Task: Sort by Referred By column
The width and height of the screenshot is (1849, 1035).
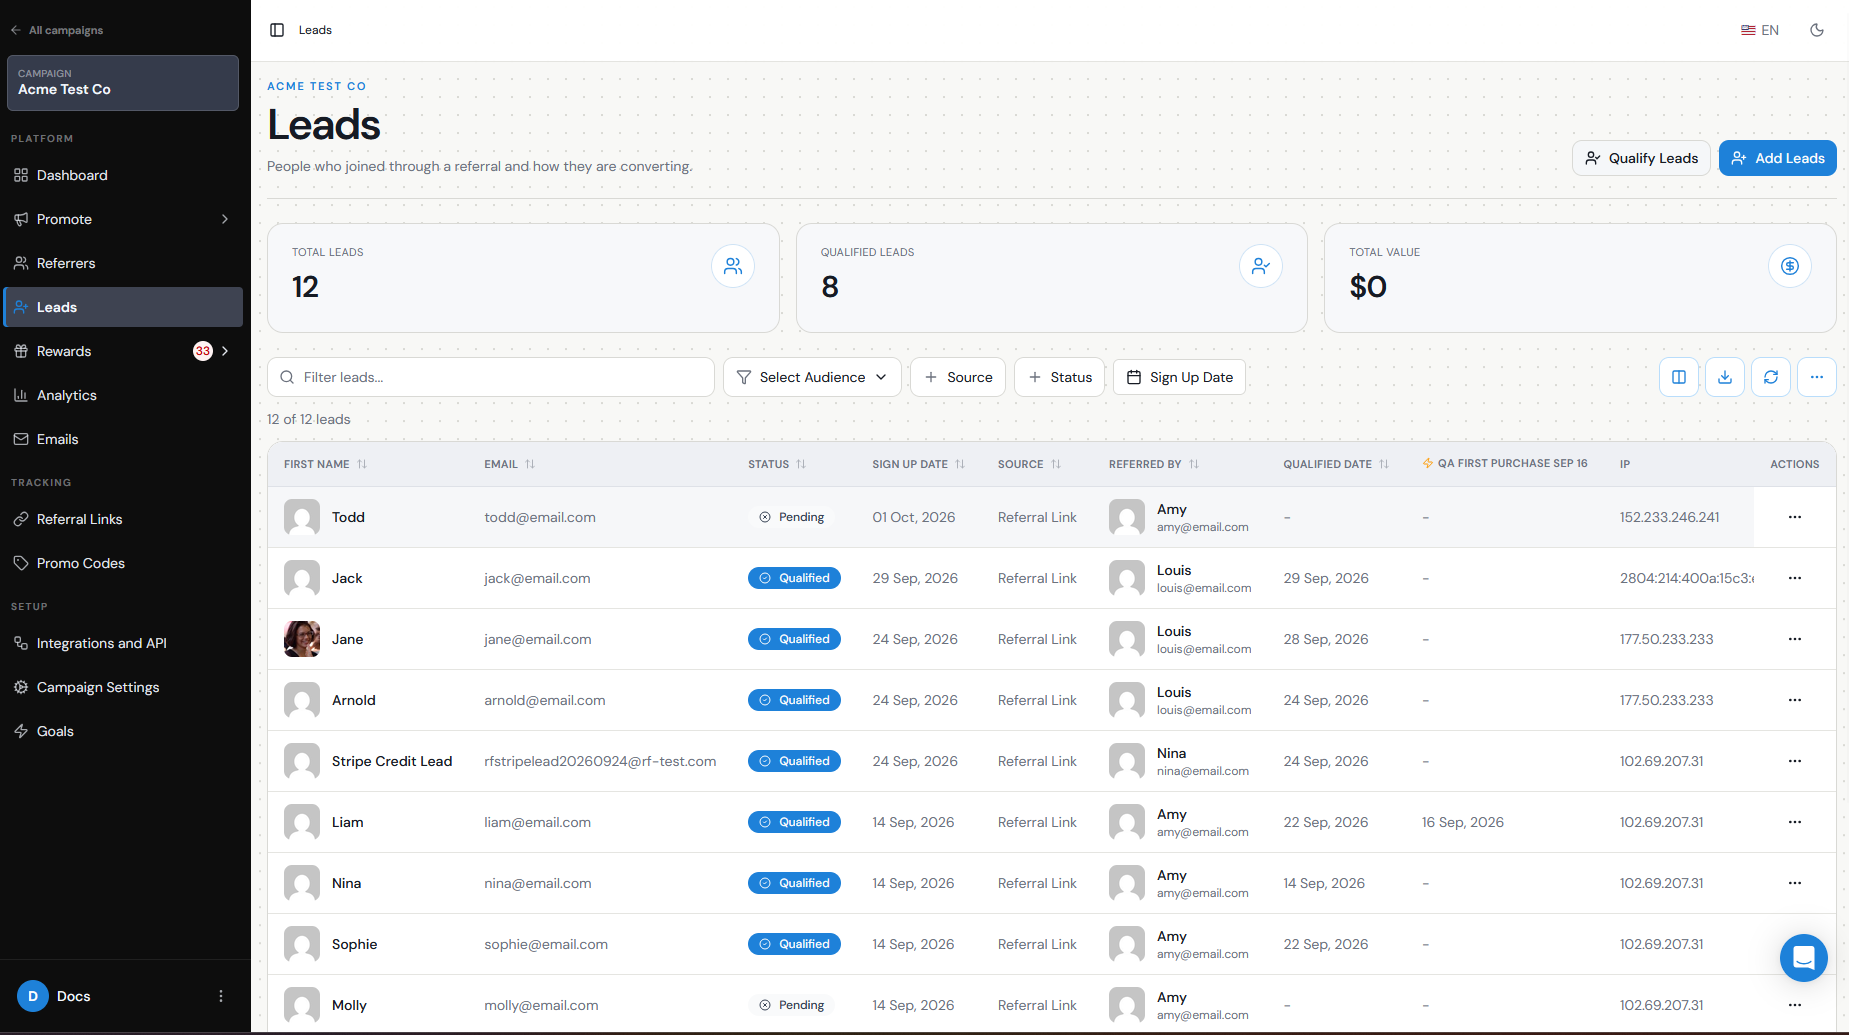Action: 1154,464
